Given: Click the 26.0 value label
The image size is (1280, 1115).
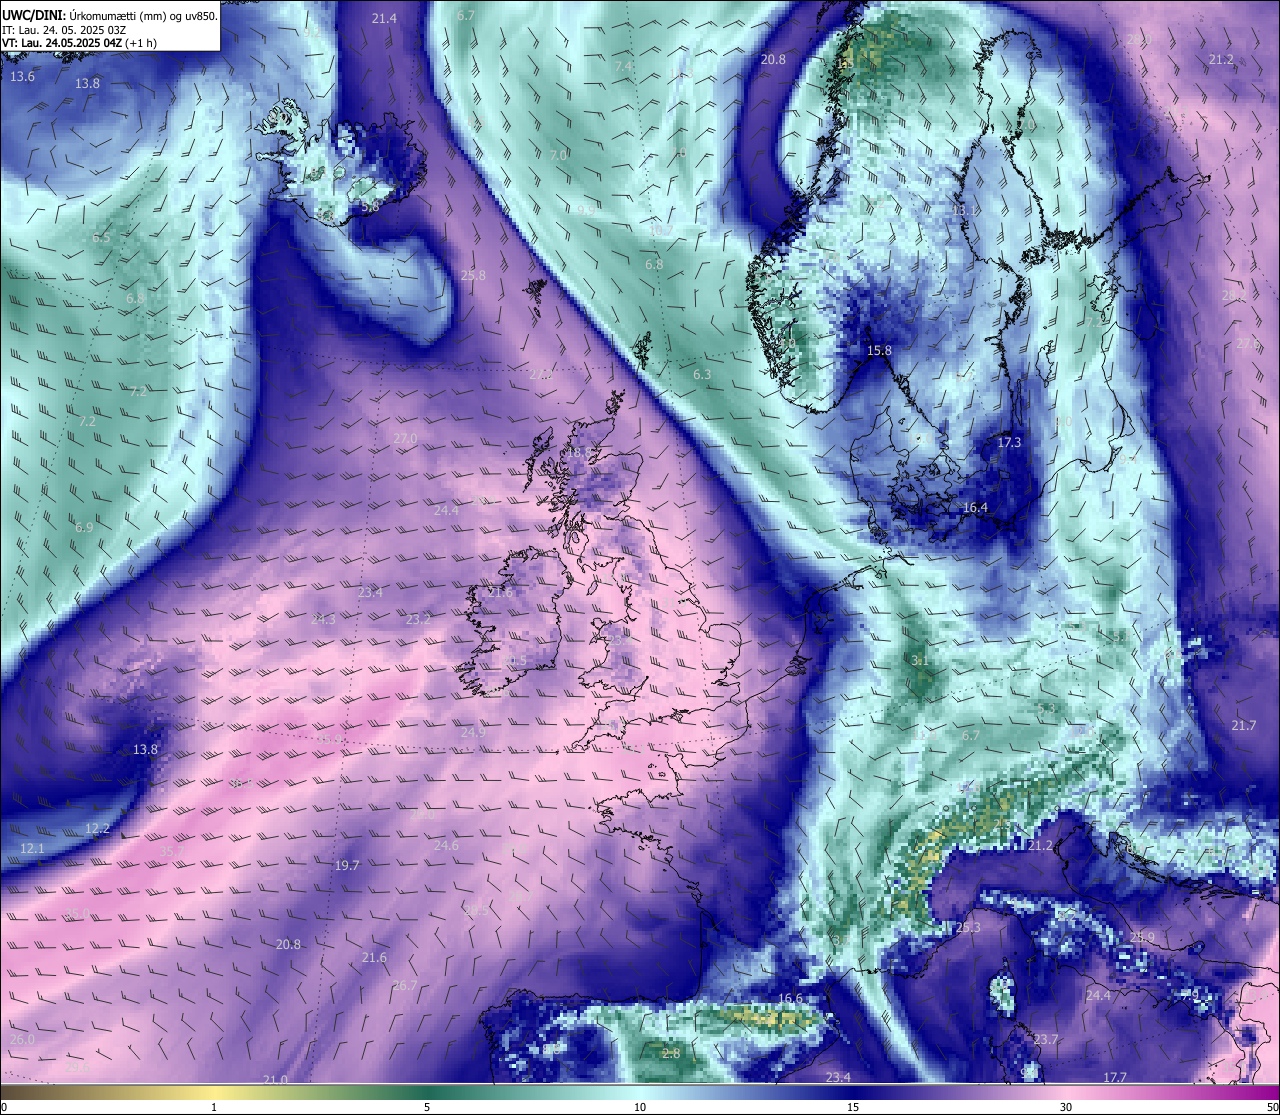Looking at the screenshot, I should 22,1040.
